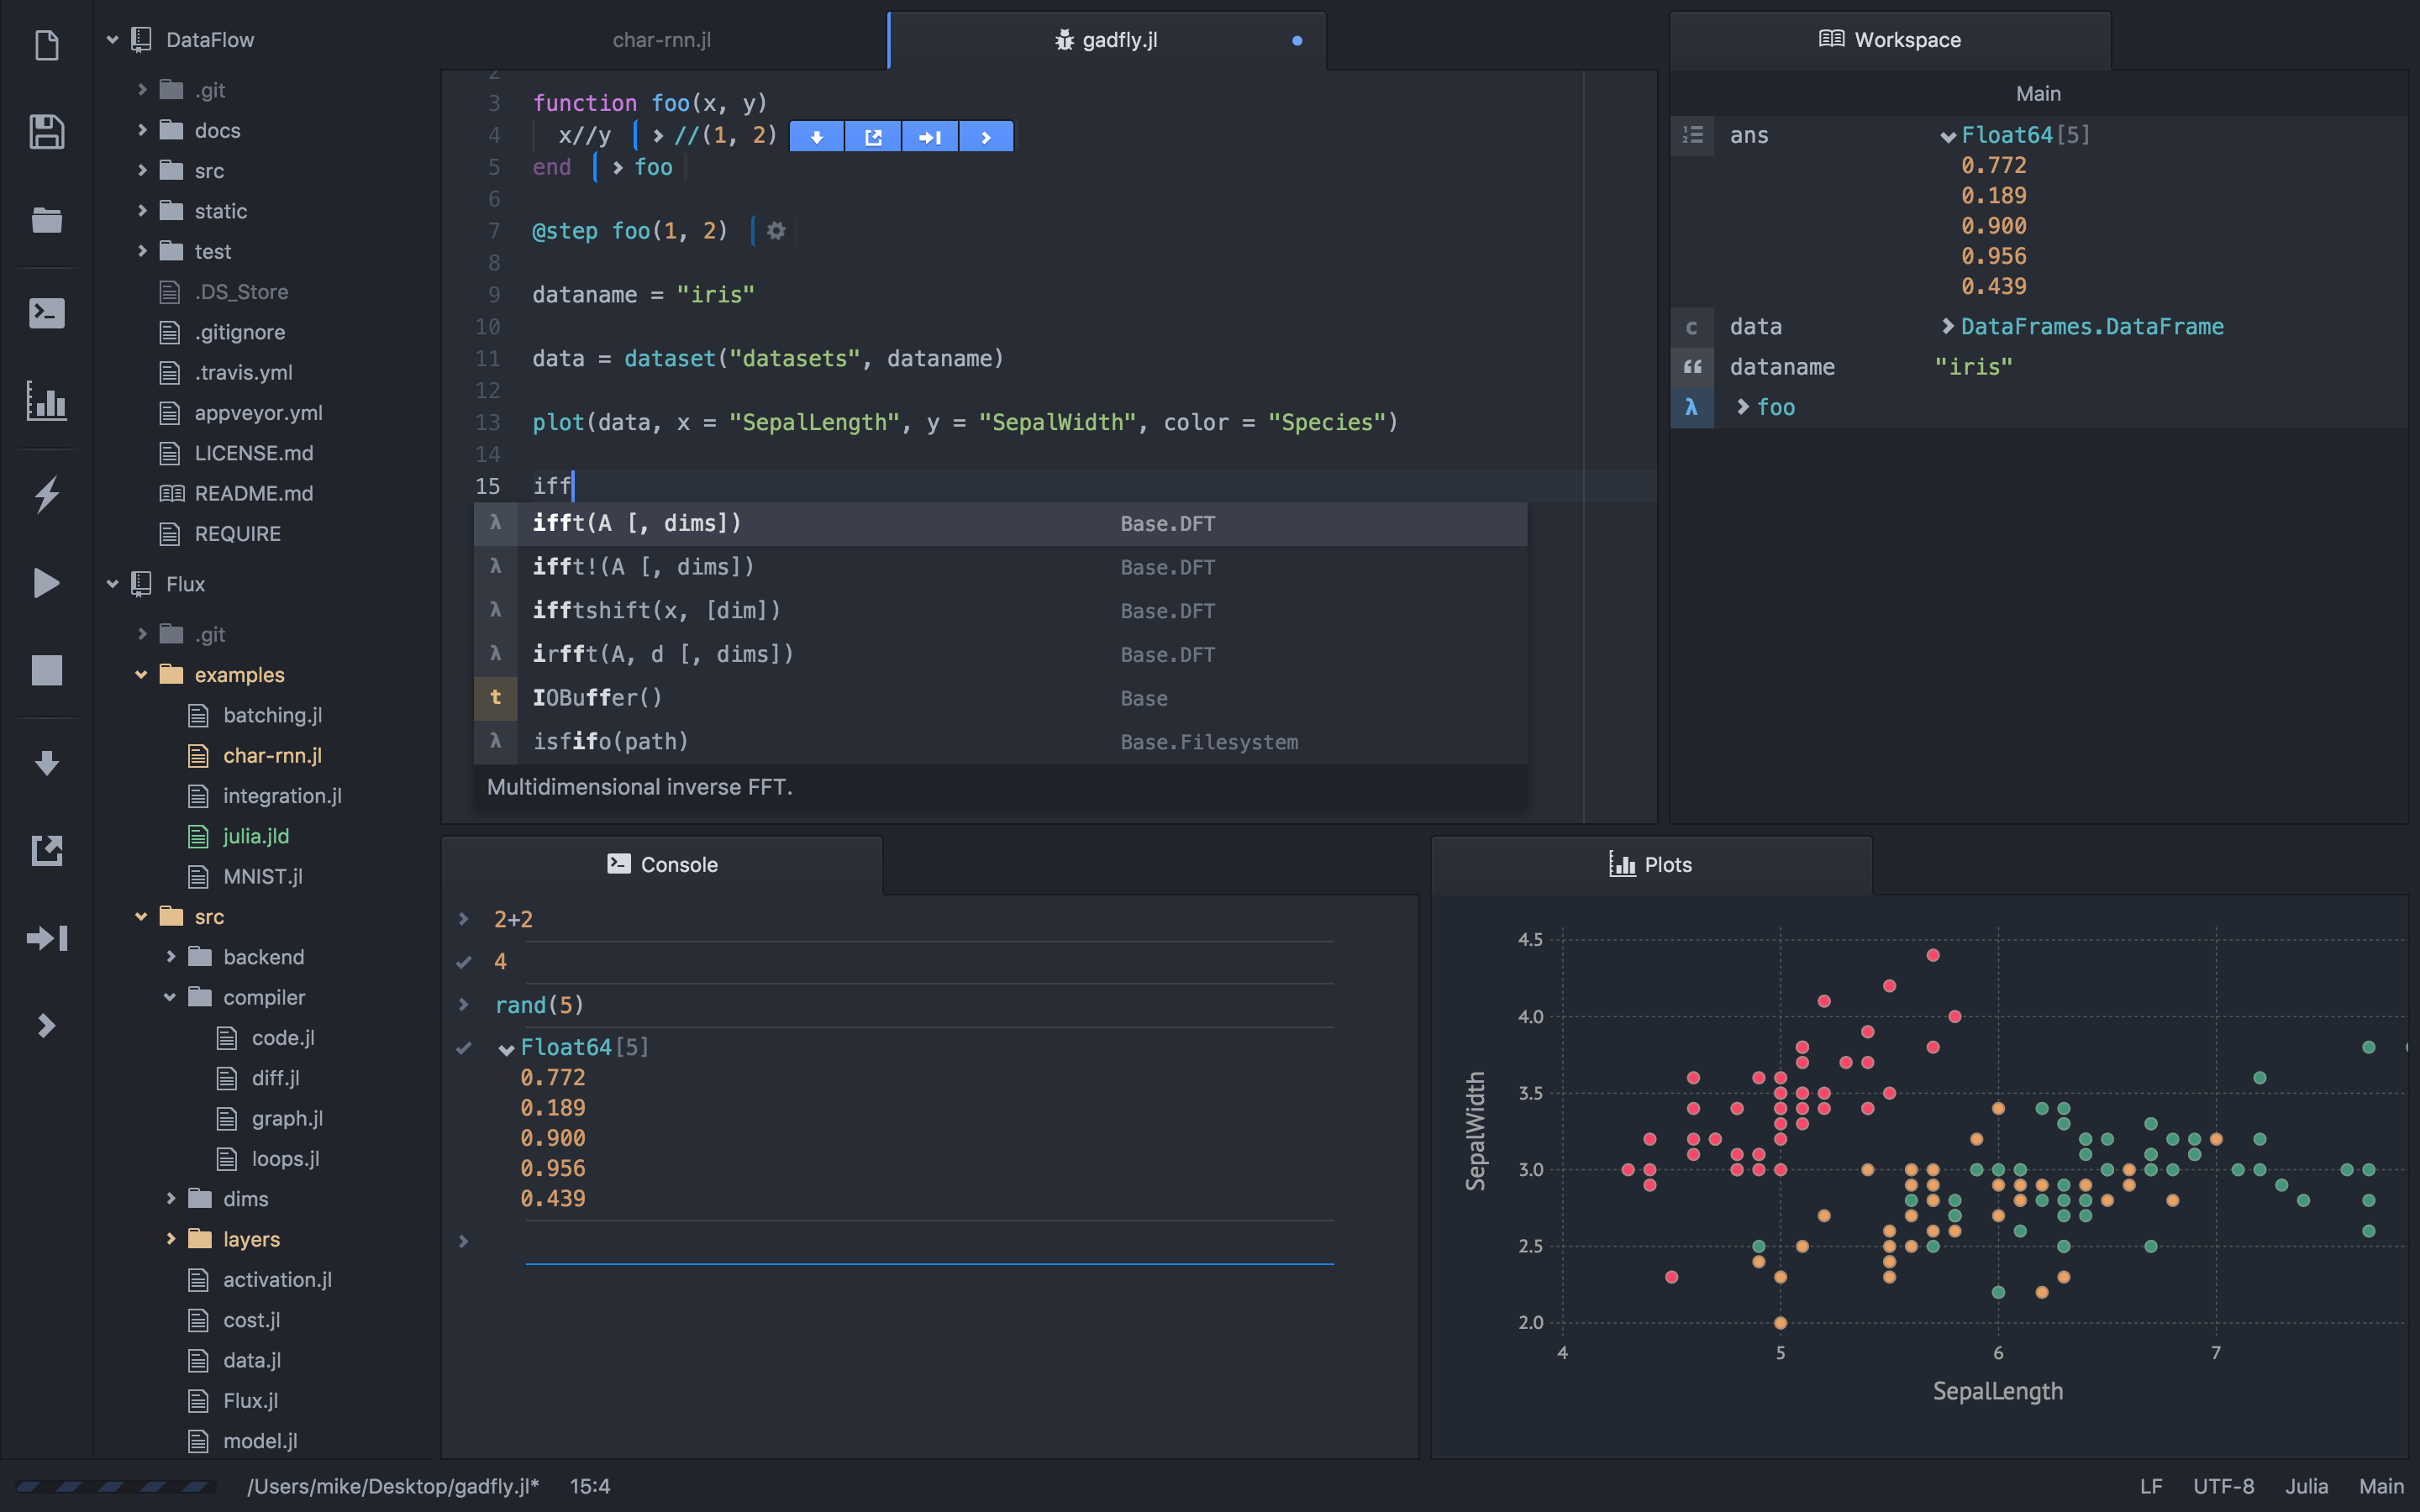Choose isfifo(path) autocomplete suggestion
Screen dimensions: 2420x1512
(1000, 742)
